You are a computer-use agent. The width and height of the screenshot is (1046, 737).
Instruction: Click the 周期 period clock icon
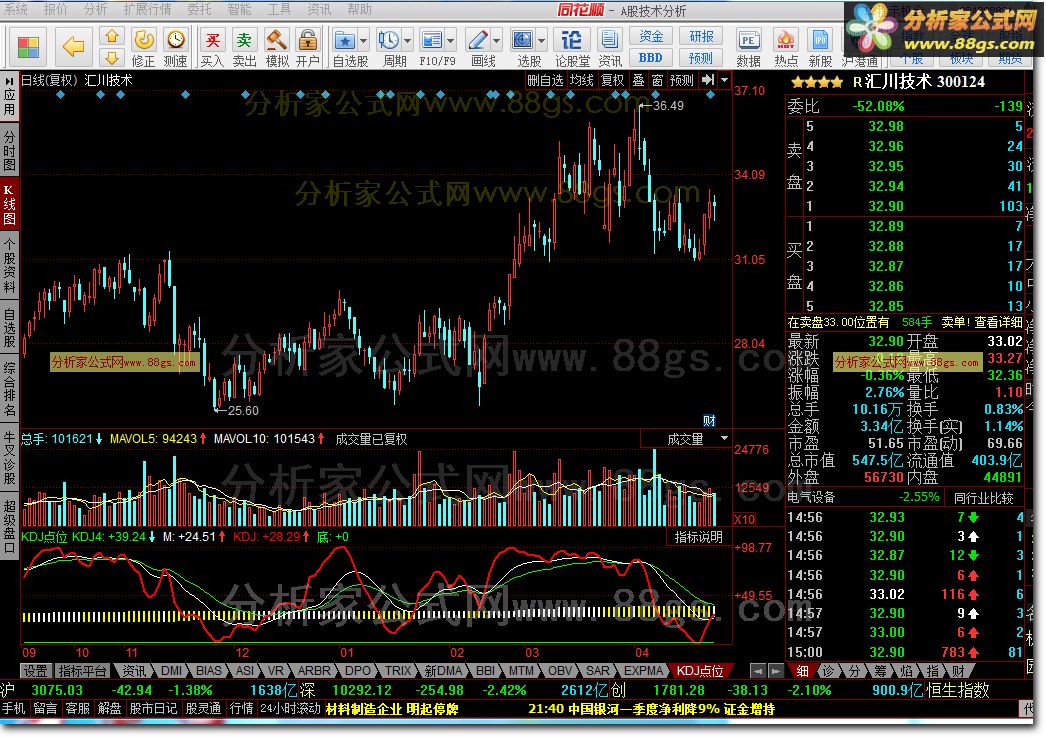pos(389,41)
